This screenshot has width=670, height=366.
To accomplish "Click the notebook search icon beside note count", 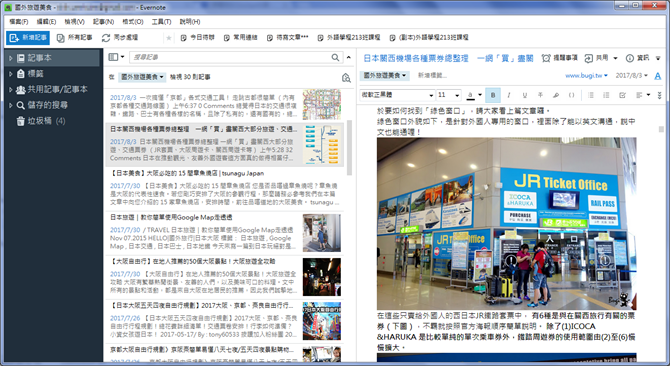I will point(346,77).
